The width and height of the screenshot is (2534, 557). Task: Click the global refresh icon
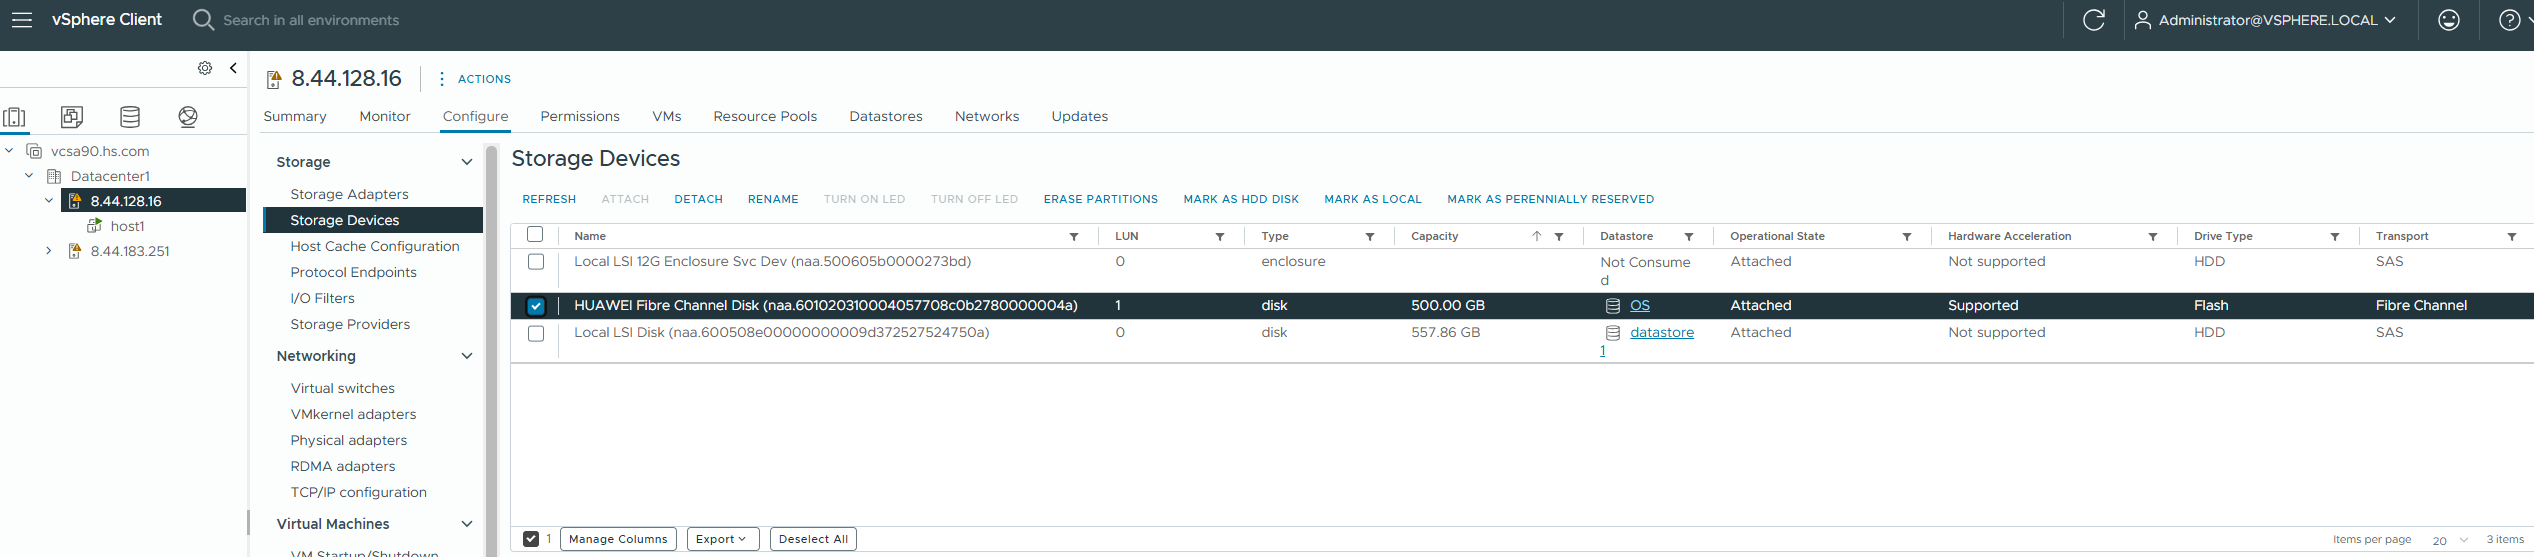[2094, 20]
